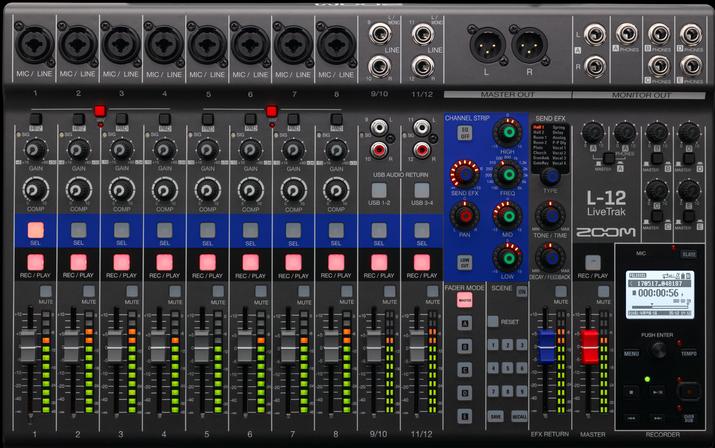
Task: Click the red MASTER fader
Action: click(x=589, y=346)
